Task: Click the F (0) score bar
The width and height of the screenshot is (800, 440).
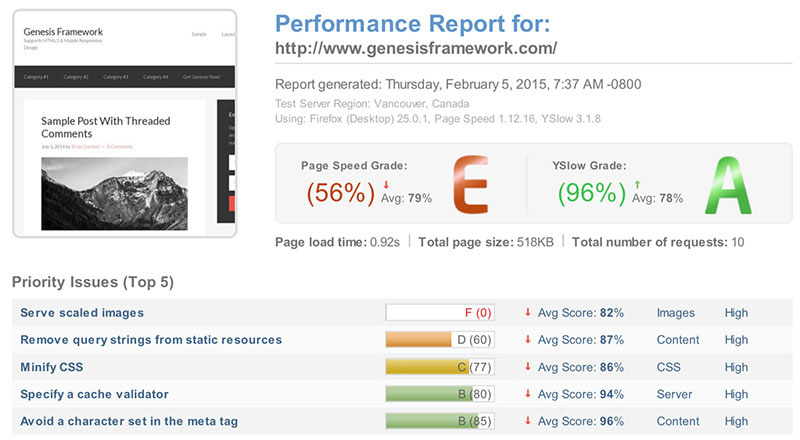Action: click(440, 312)
